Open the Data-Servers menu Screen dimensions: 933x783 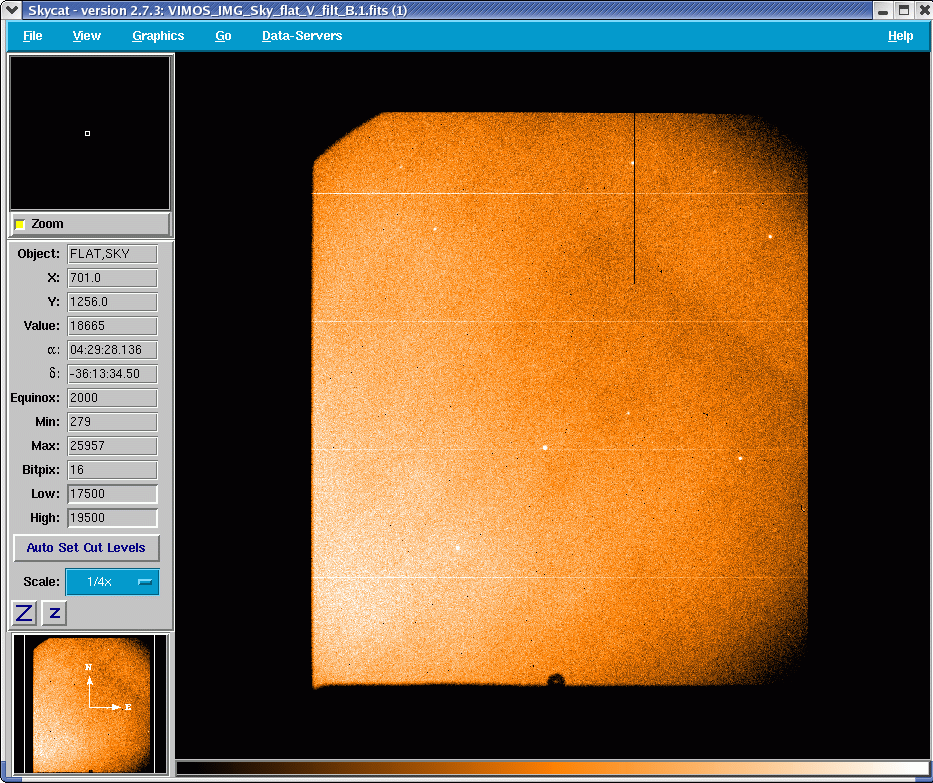pyautogui.click(x=302, y=36)
